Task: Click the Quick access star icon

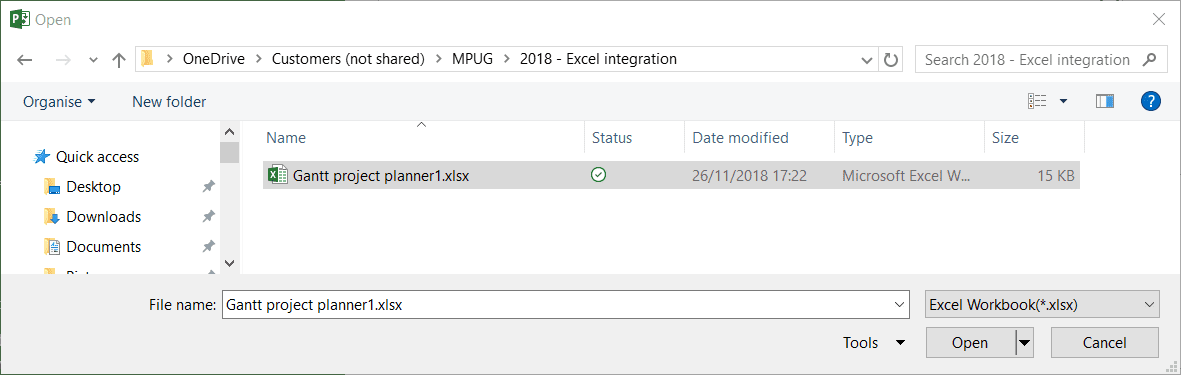Action: click(x=41, y=157)
